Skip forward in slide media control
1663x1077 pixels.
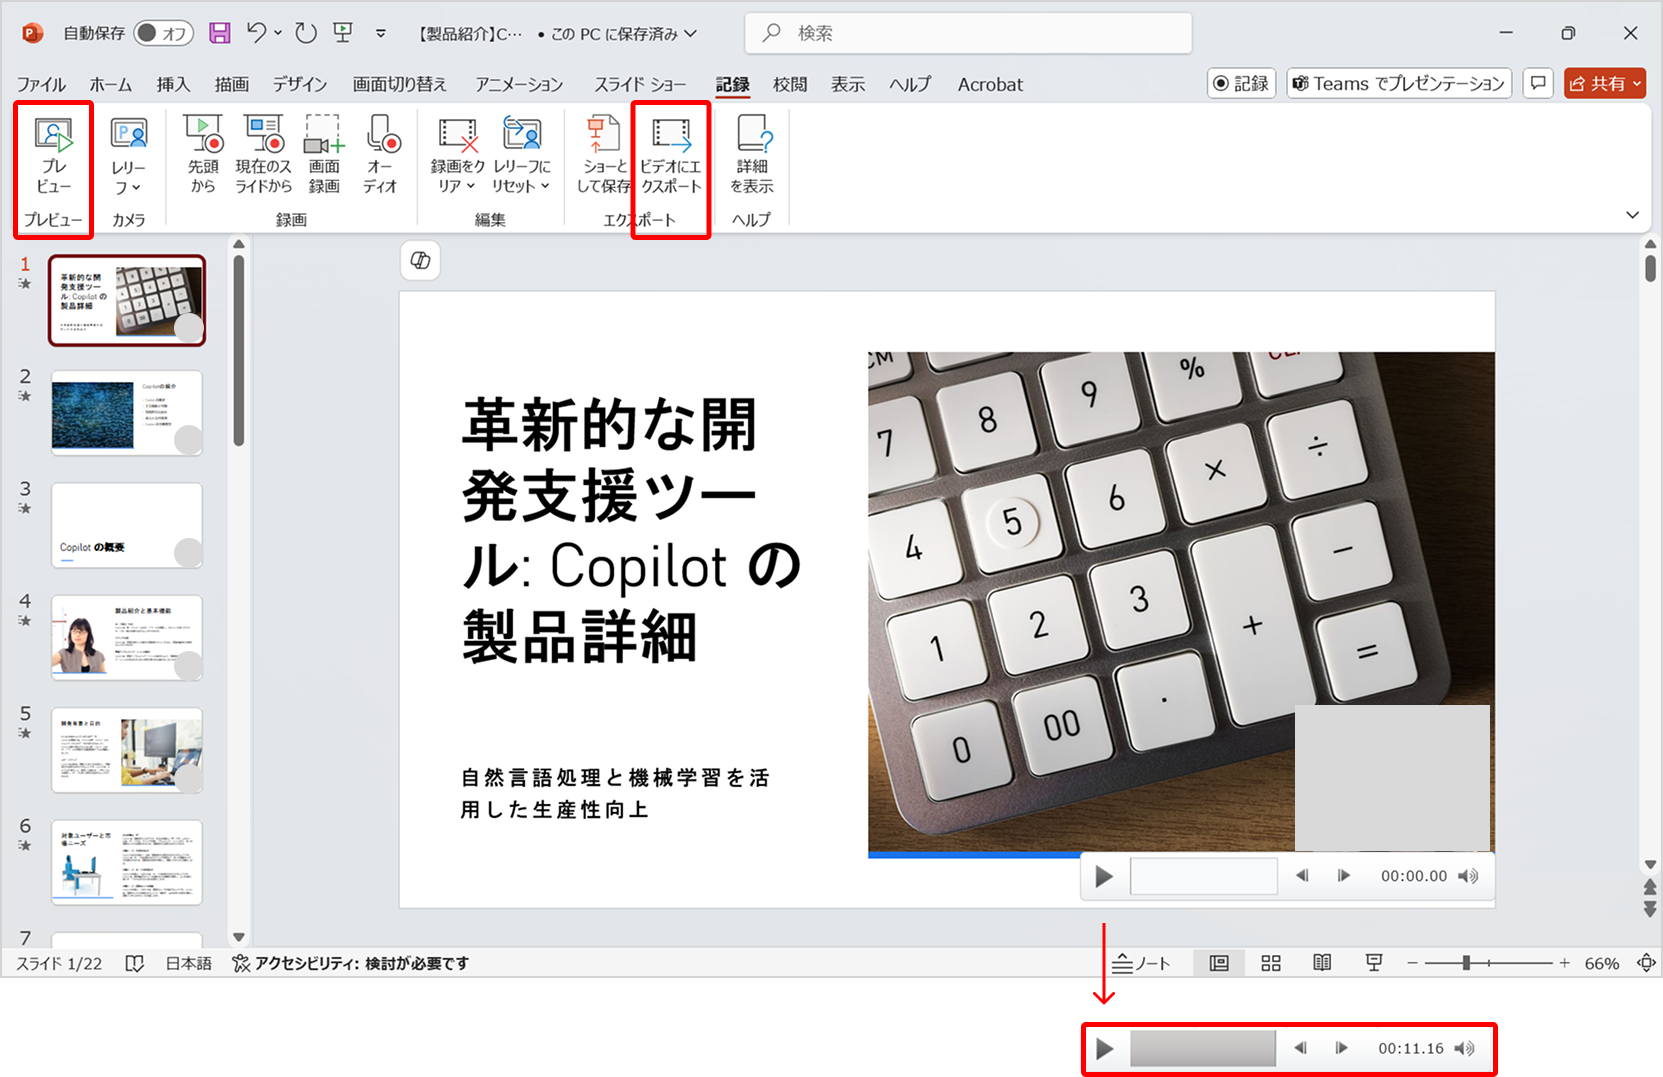pos(1344,876)
